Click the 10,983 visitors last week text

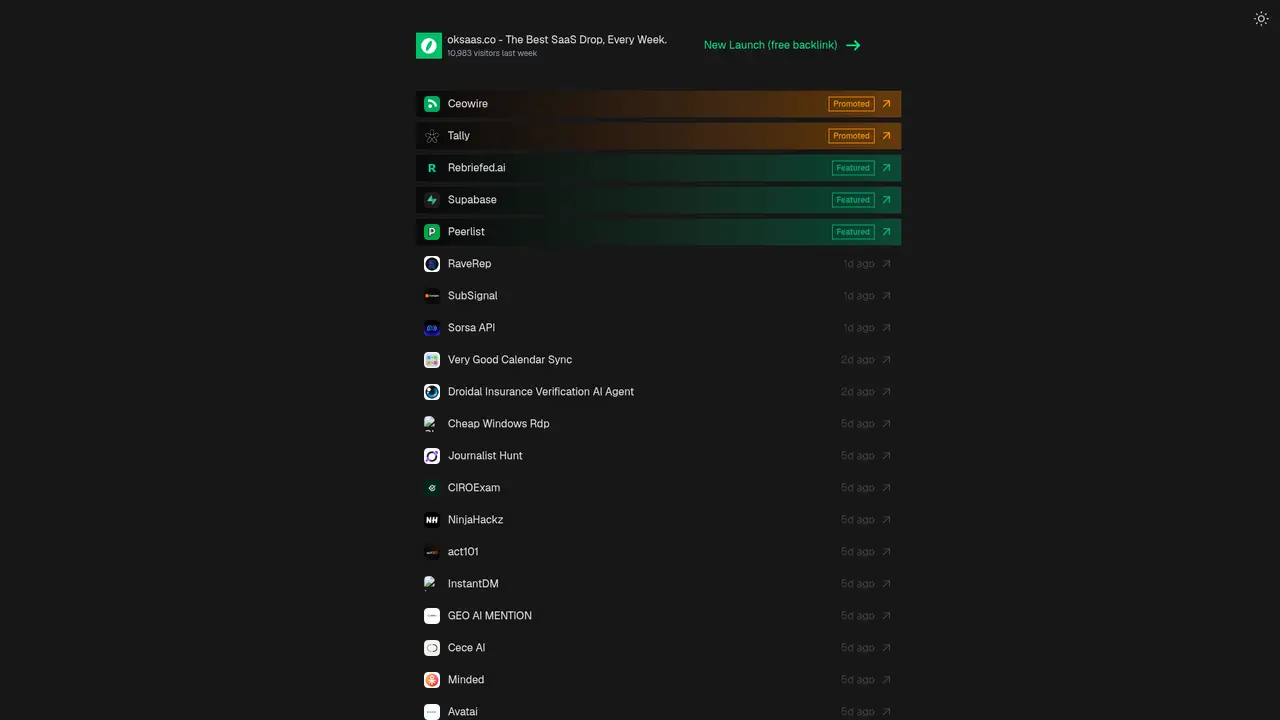point(492,53)
